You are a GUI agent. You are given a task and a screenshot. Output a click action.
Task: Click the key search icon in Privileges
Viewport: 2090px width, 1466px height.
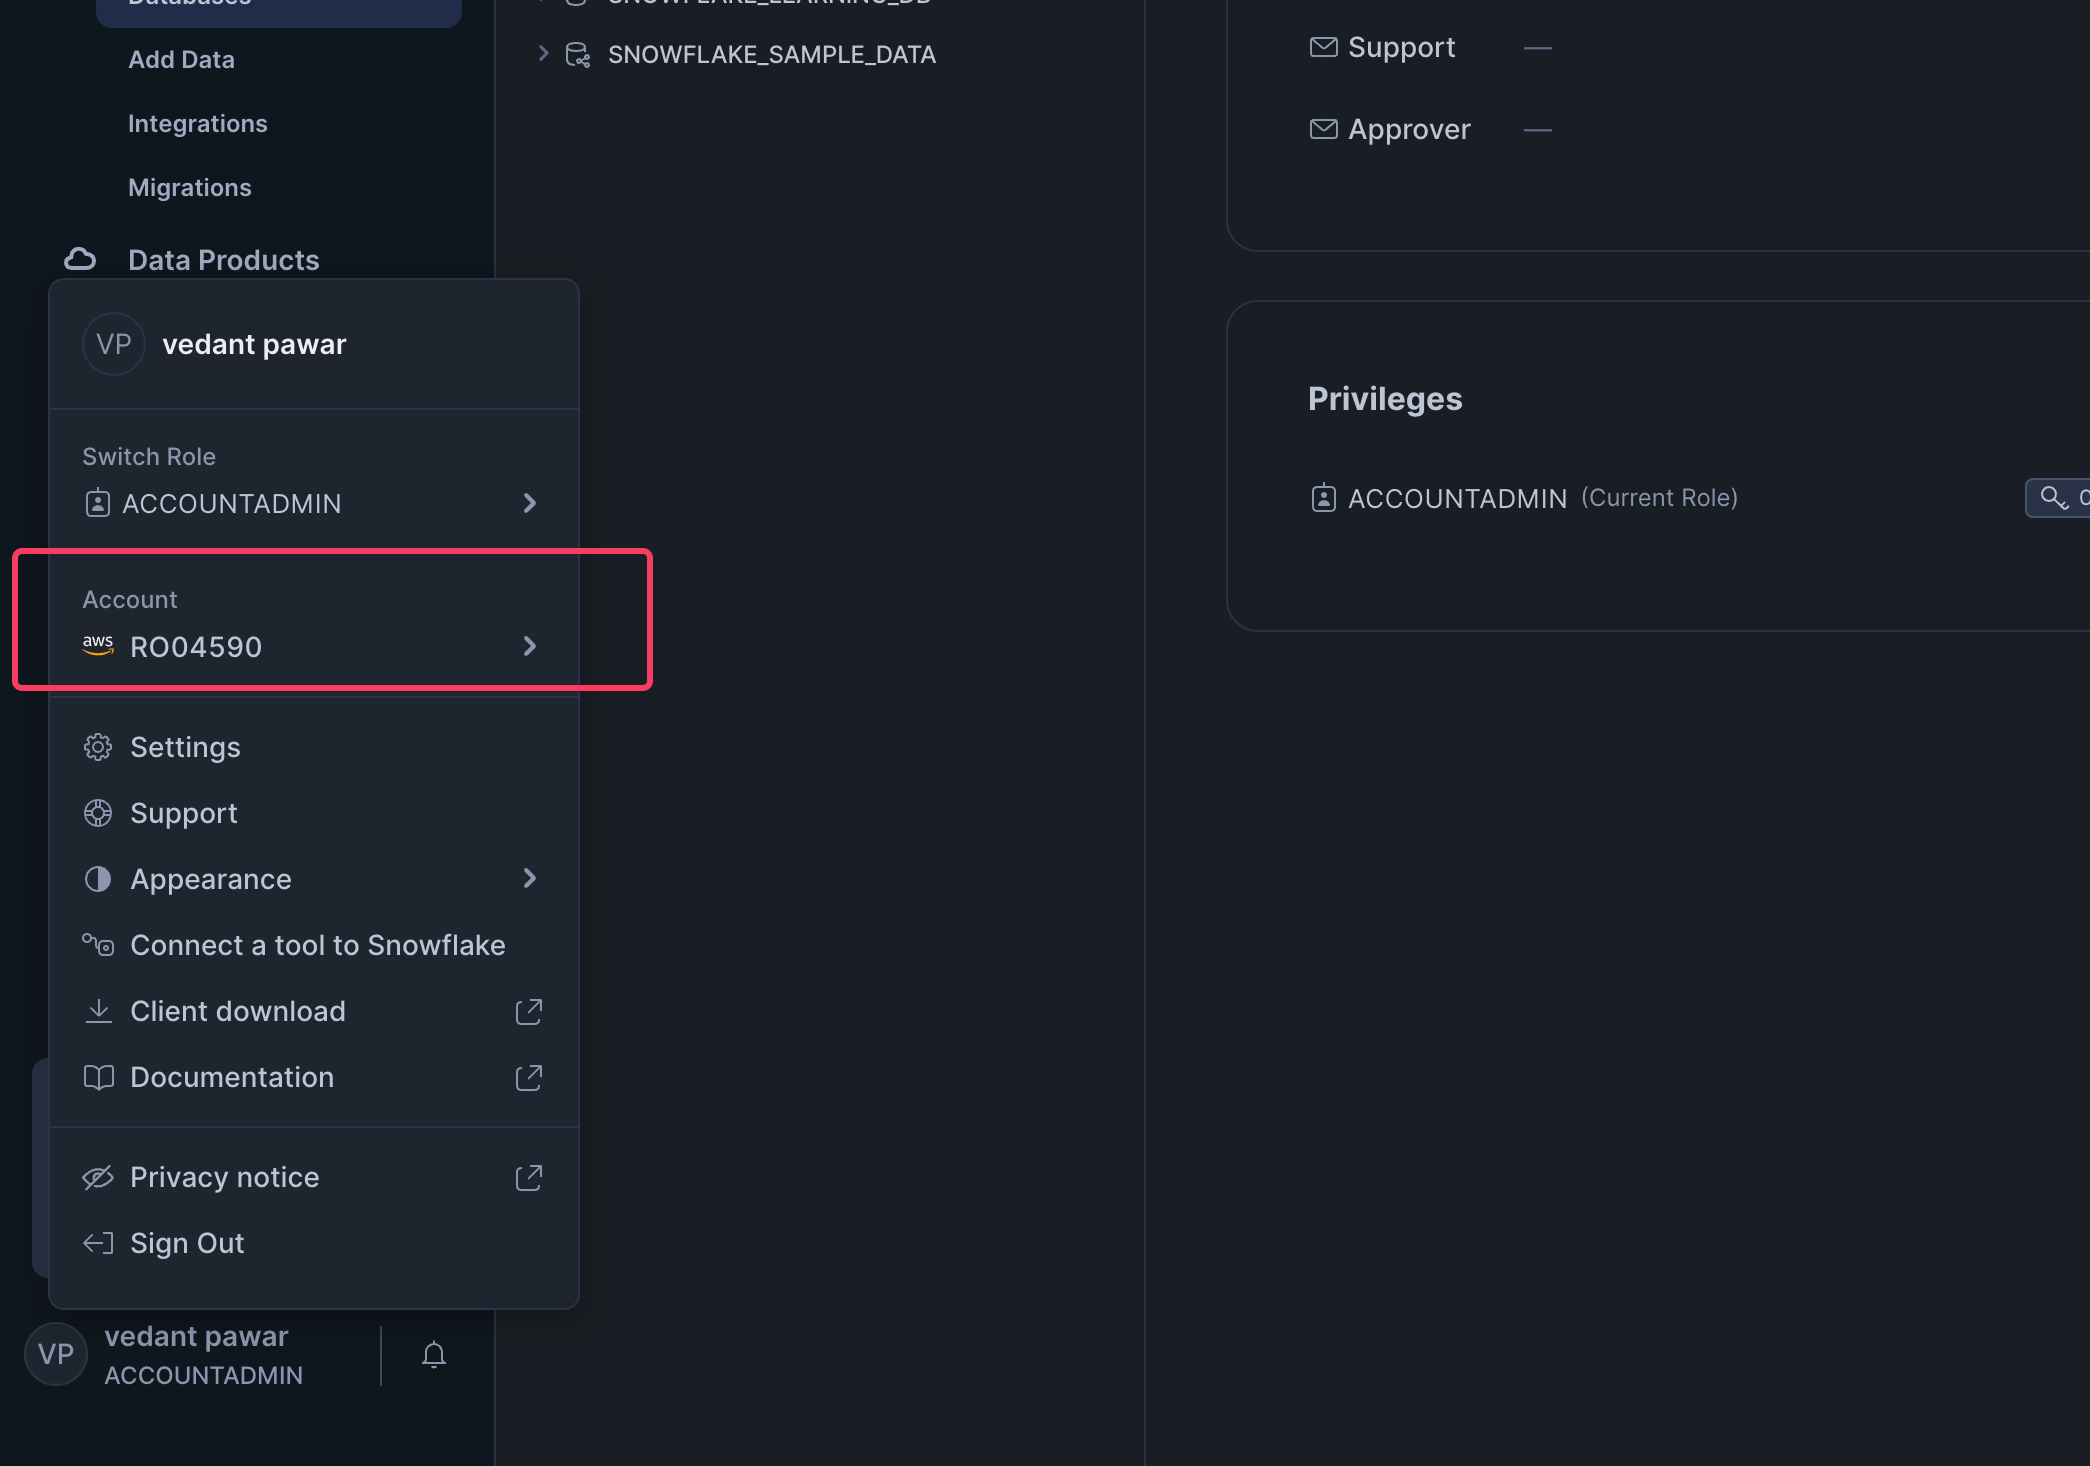click(2053, 498)
